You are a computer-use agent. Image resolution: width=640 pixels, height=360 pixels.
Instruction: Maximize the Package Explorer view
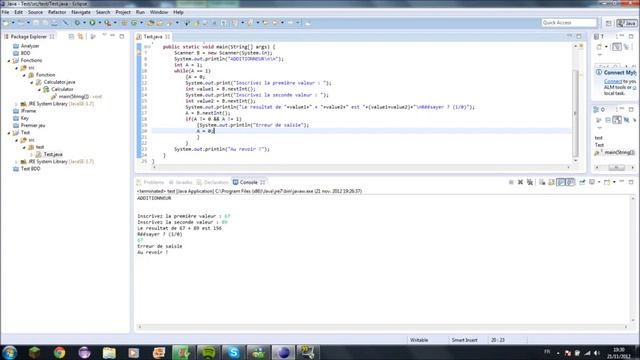click(x=122, y=36)
